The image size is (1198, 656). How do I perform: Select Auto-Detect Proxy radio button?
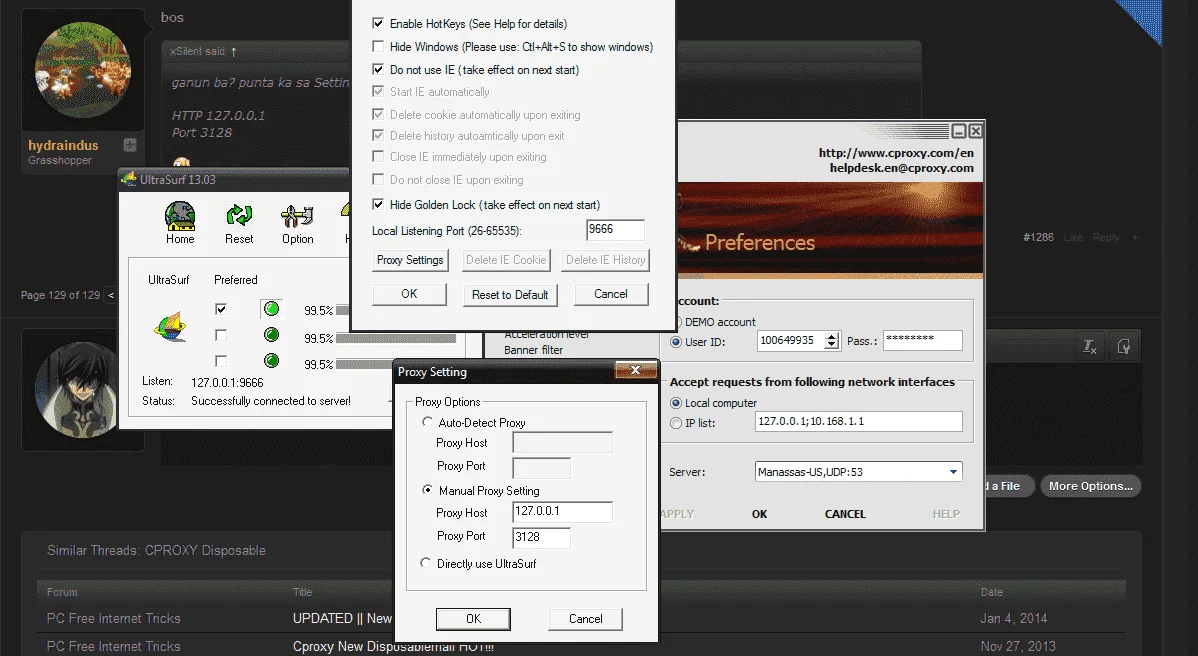point(427,422)
